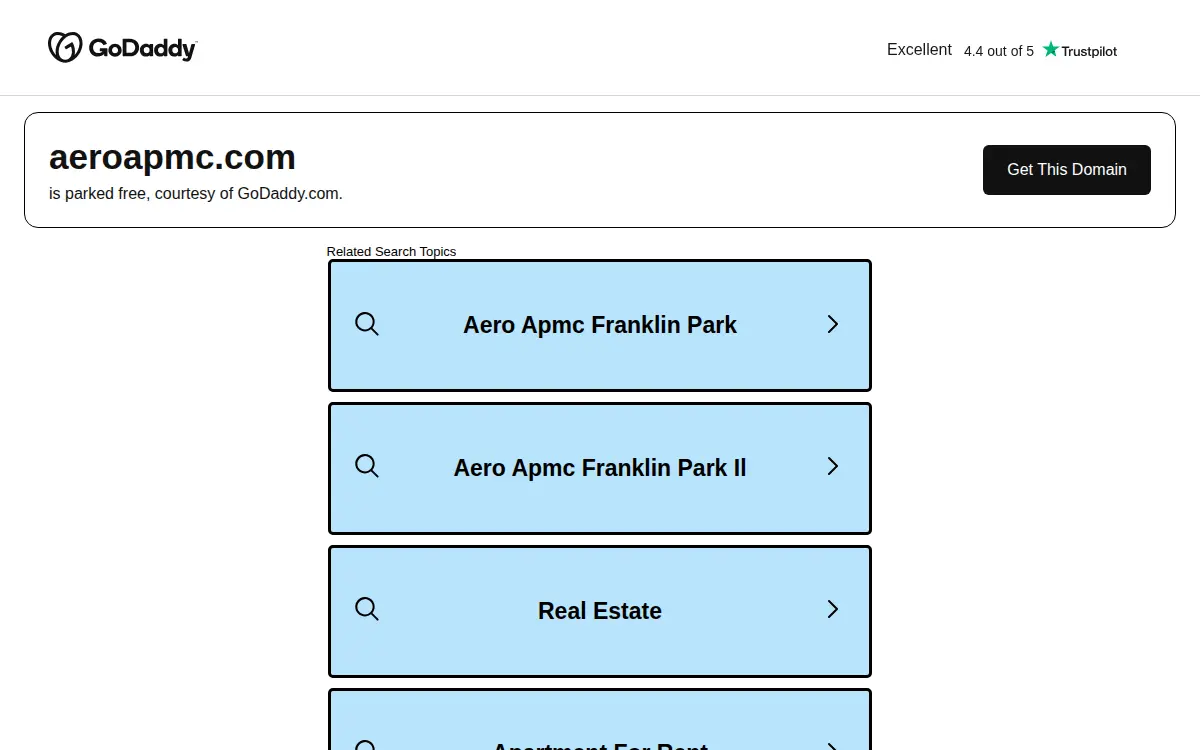Click search icon on Real Estate card

[367, 609]
